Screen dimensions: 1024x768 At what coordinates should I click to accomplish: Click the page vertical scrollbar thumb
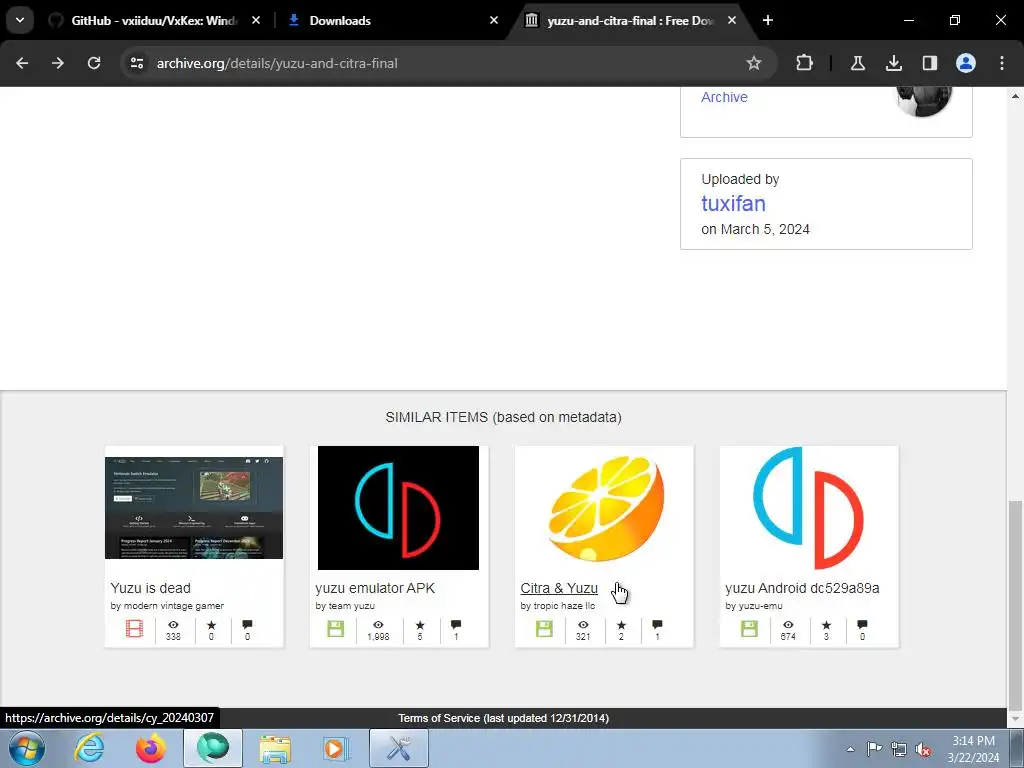pos(1015,605)
